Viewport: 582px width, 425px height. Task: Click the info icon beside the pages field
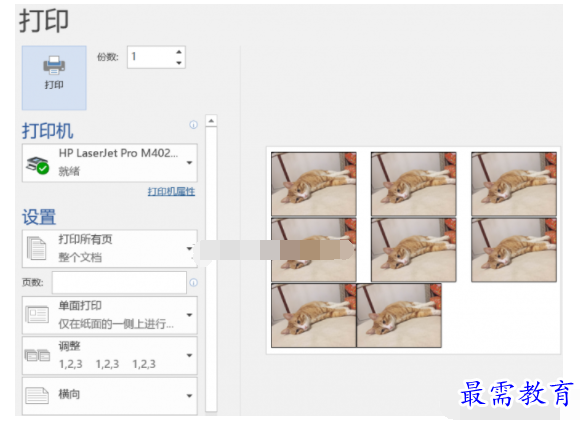[x=193, y=282]
